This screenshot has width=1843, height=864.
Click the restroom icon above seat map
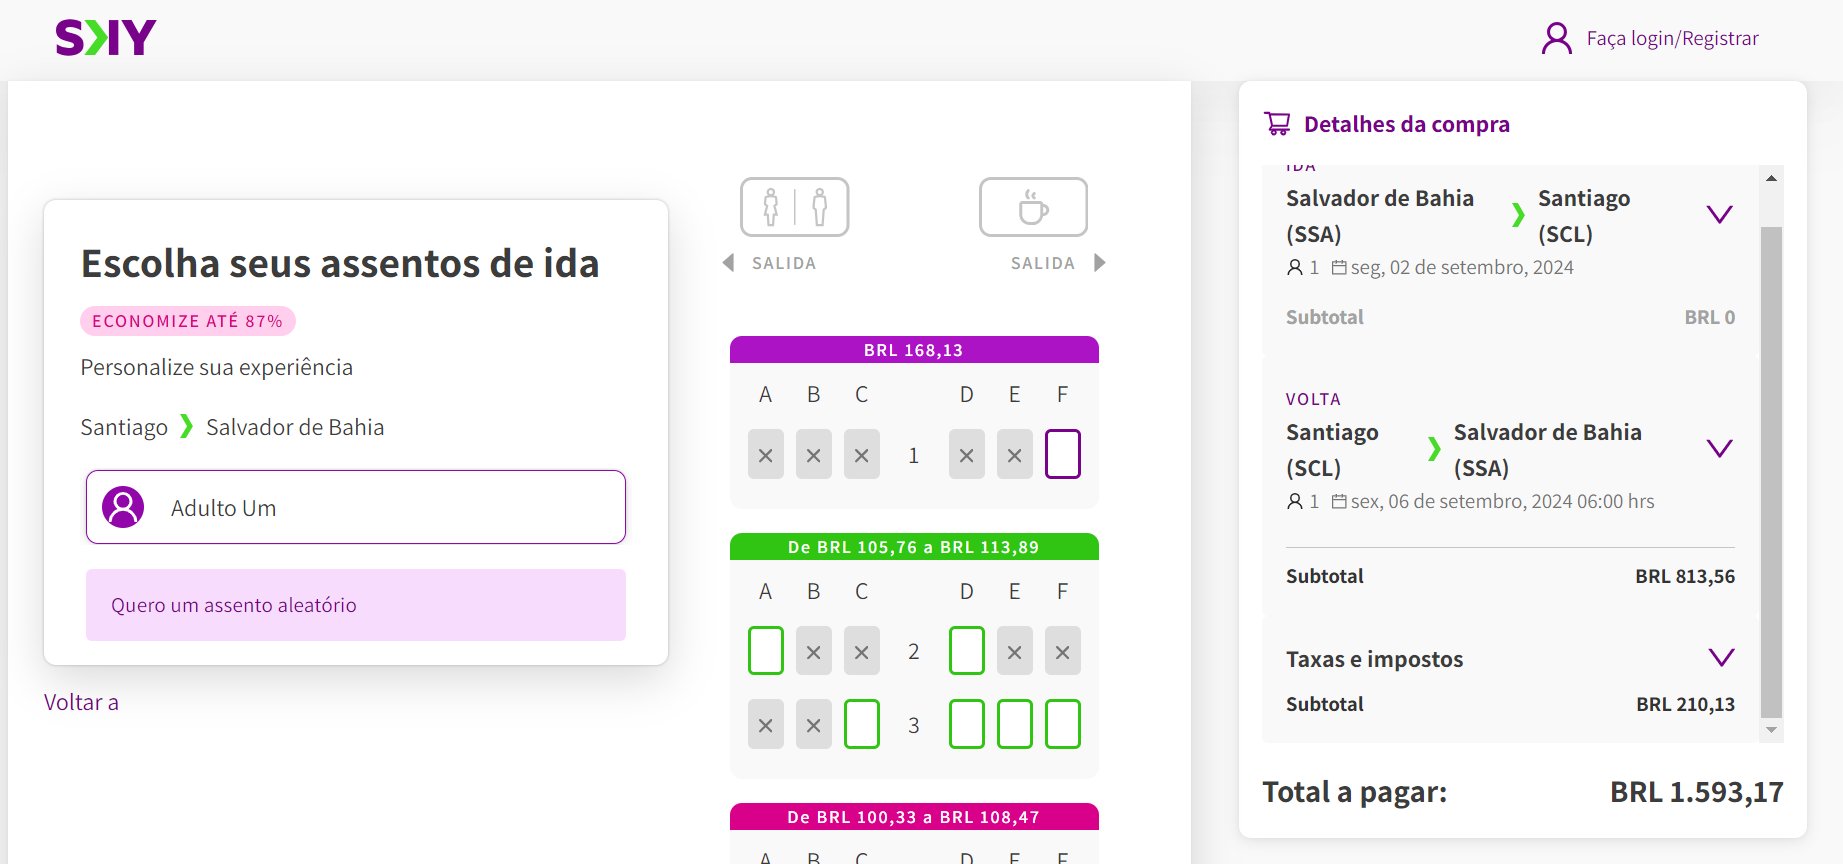(x=794, y=207)
